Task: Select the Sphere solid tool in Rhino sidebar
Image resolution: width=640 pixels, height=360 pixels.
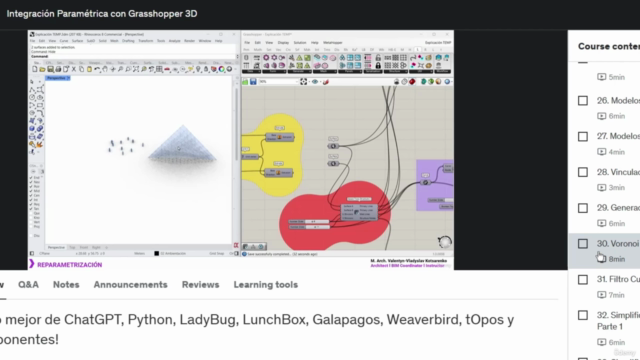Action: click(32, 129)
